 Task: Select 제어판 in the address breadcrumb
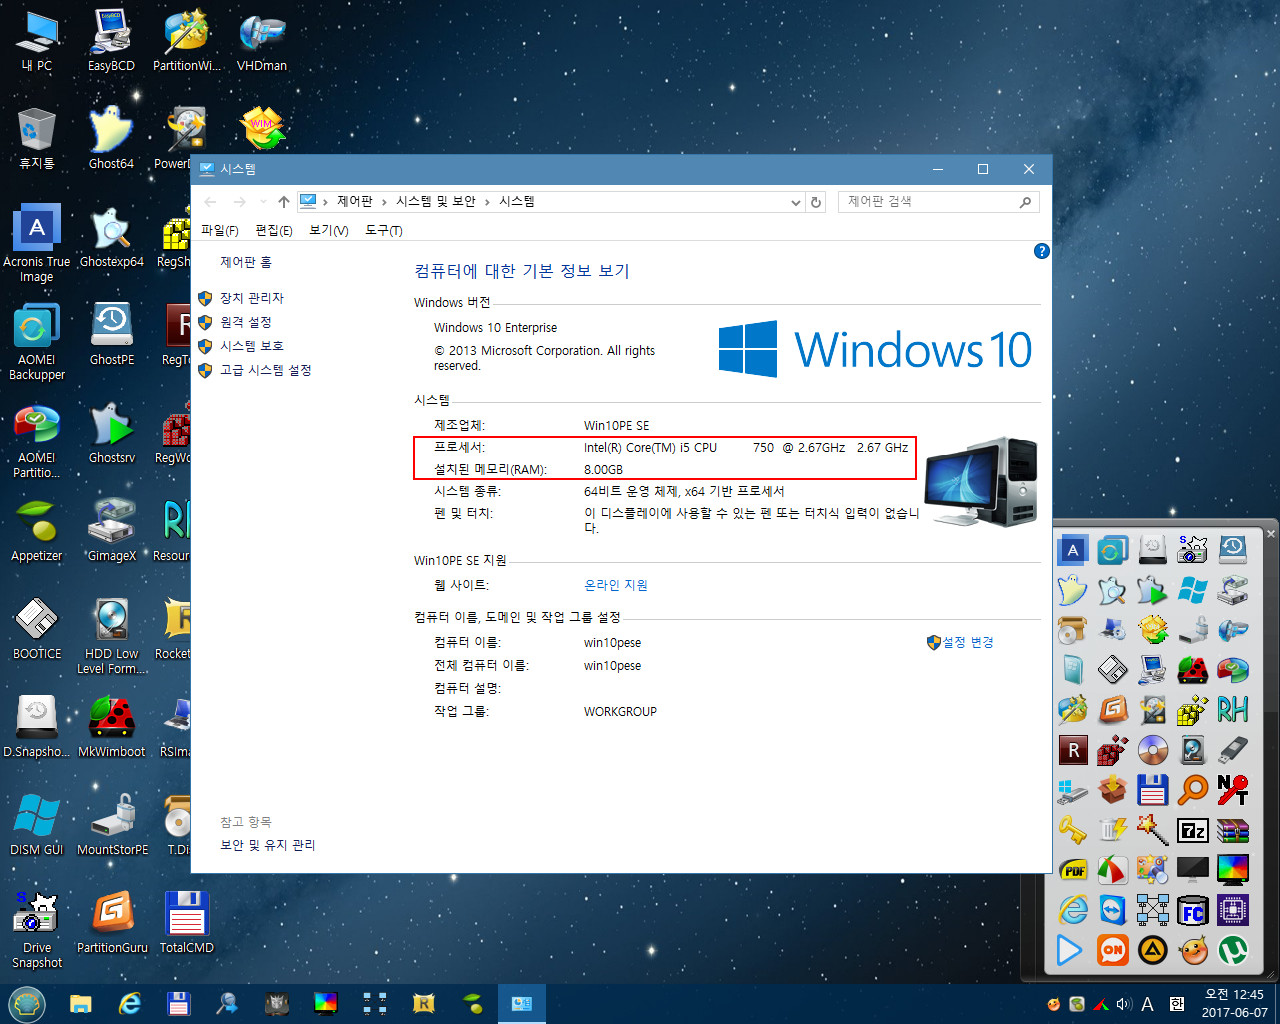[355, 201]
